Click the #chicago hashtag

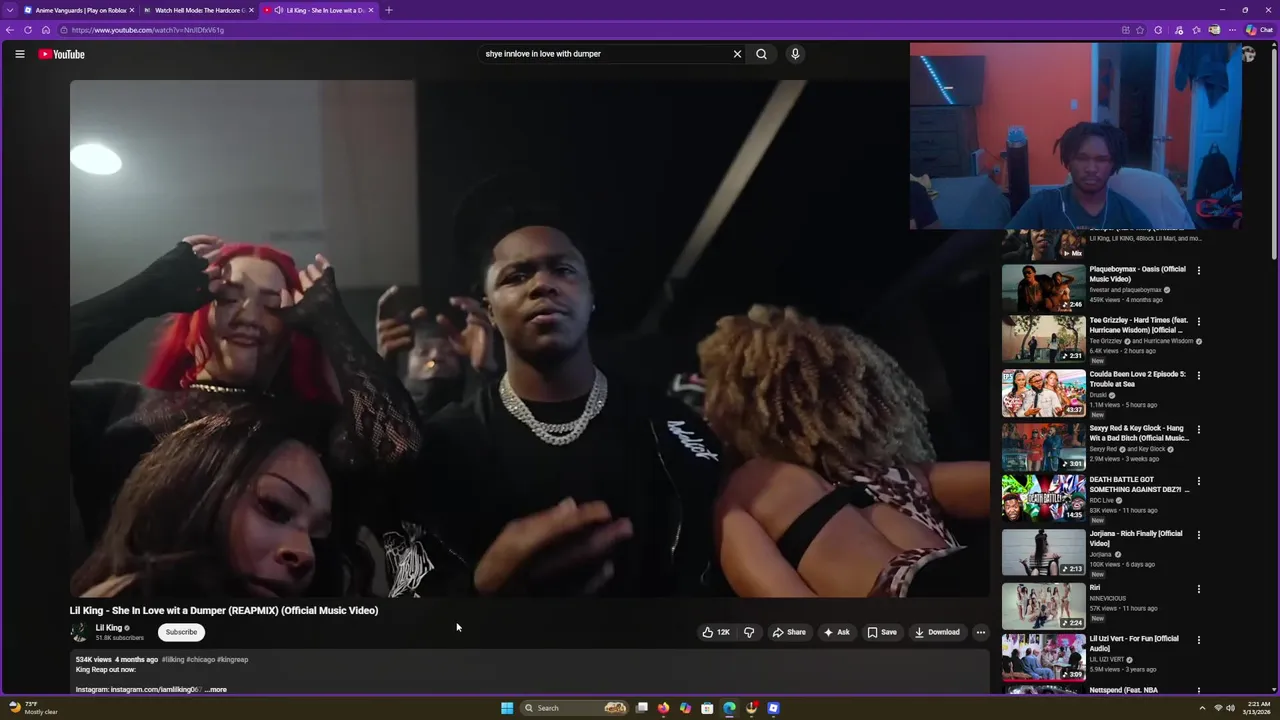point(200,660)
